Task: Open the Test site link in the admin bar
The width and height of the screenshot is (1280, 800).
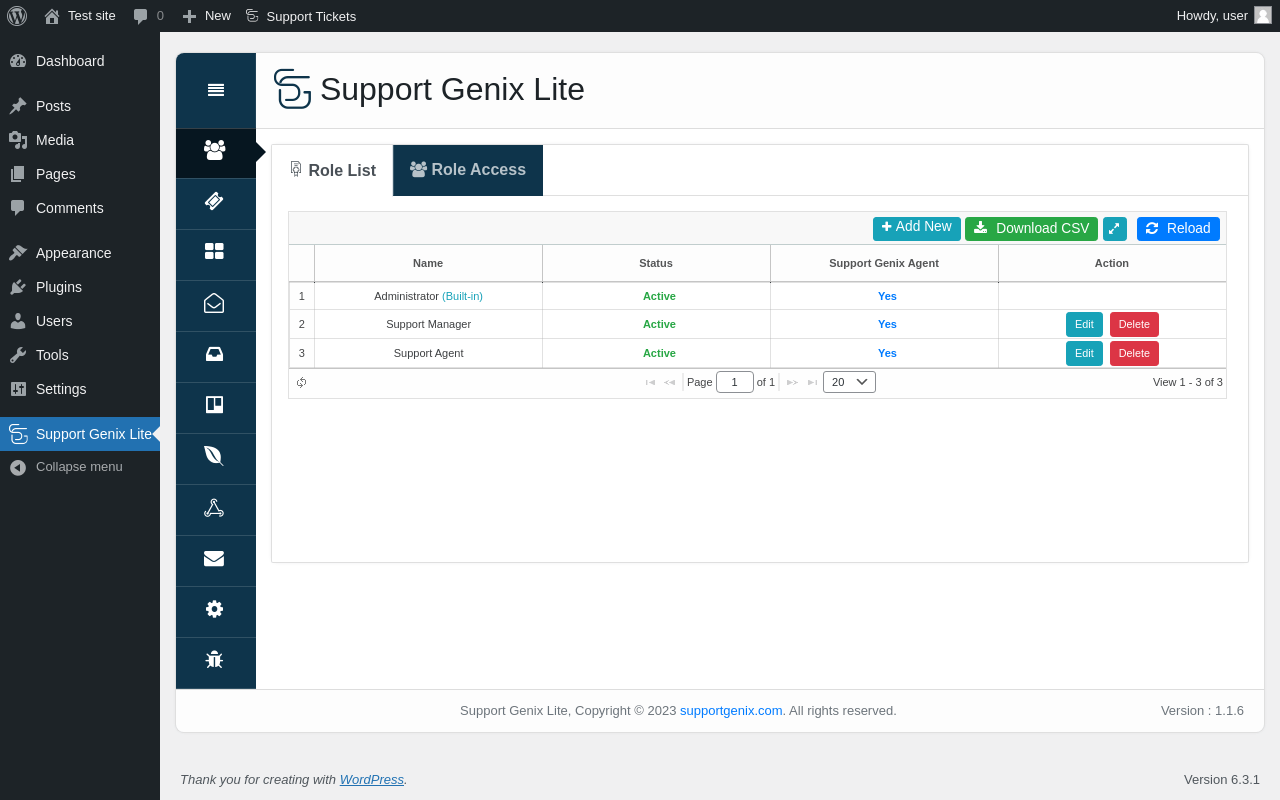Action: pyautogui.click(x=80, y=16)
